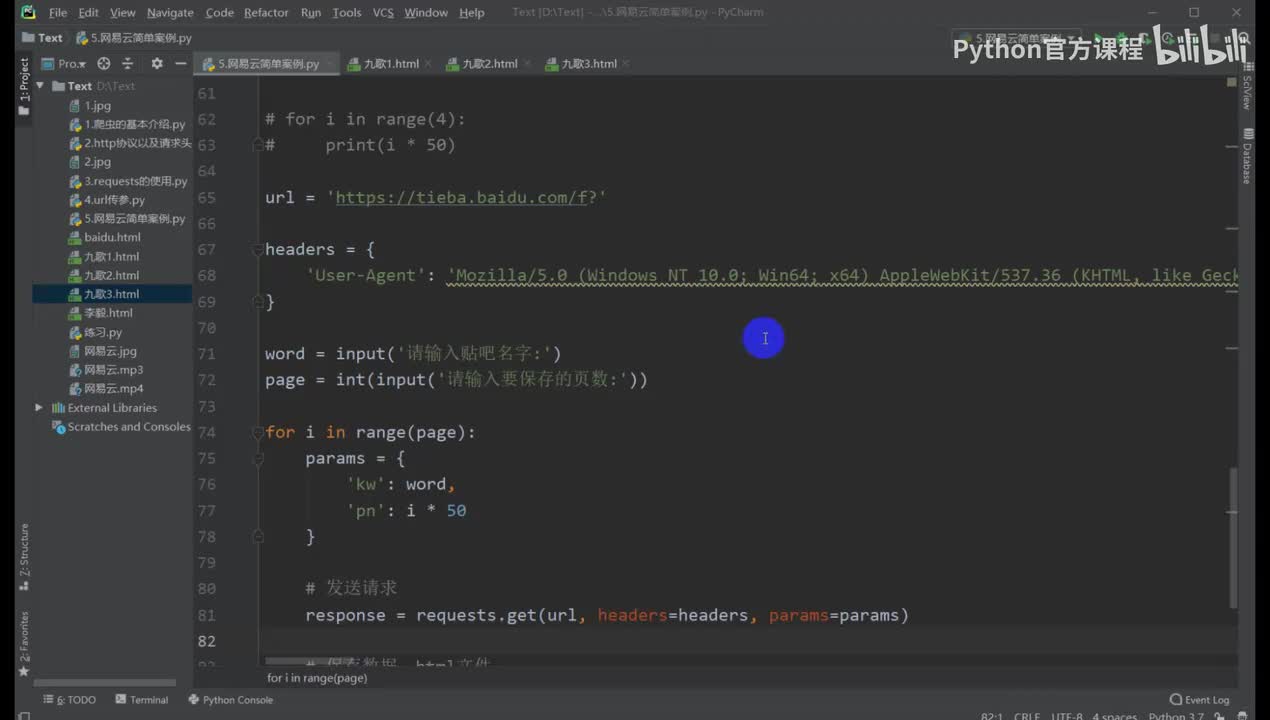Switch to the 九歌1.html editor tab

coord(390,64)
